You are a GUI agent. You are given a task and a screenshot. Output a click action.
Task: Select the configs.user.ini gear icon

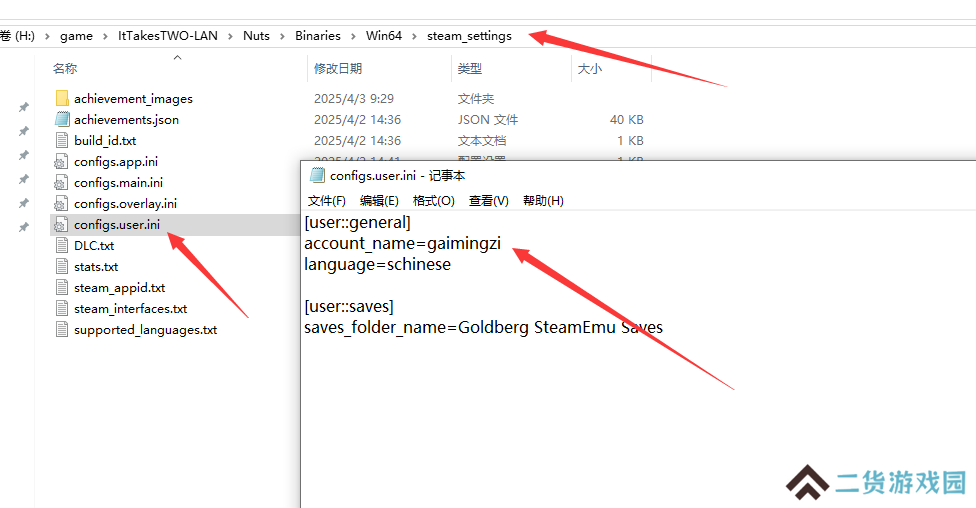tap(60, 224)
